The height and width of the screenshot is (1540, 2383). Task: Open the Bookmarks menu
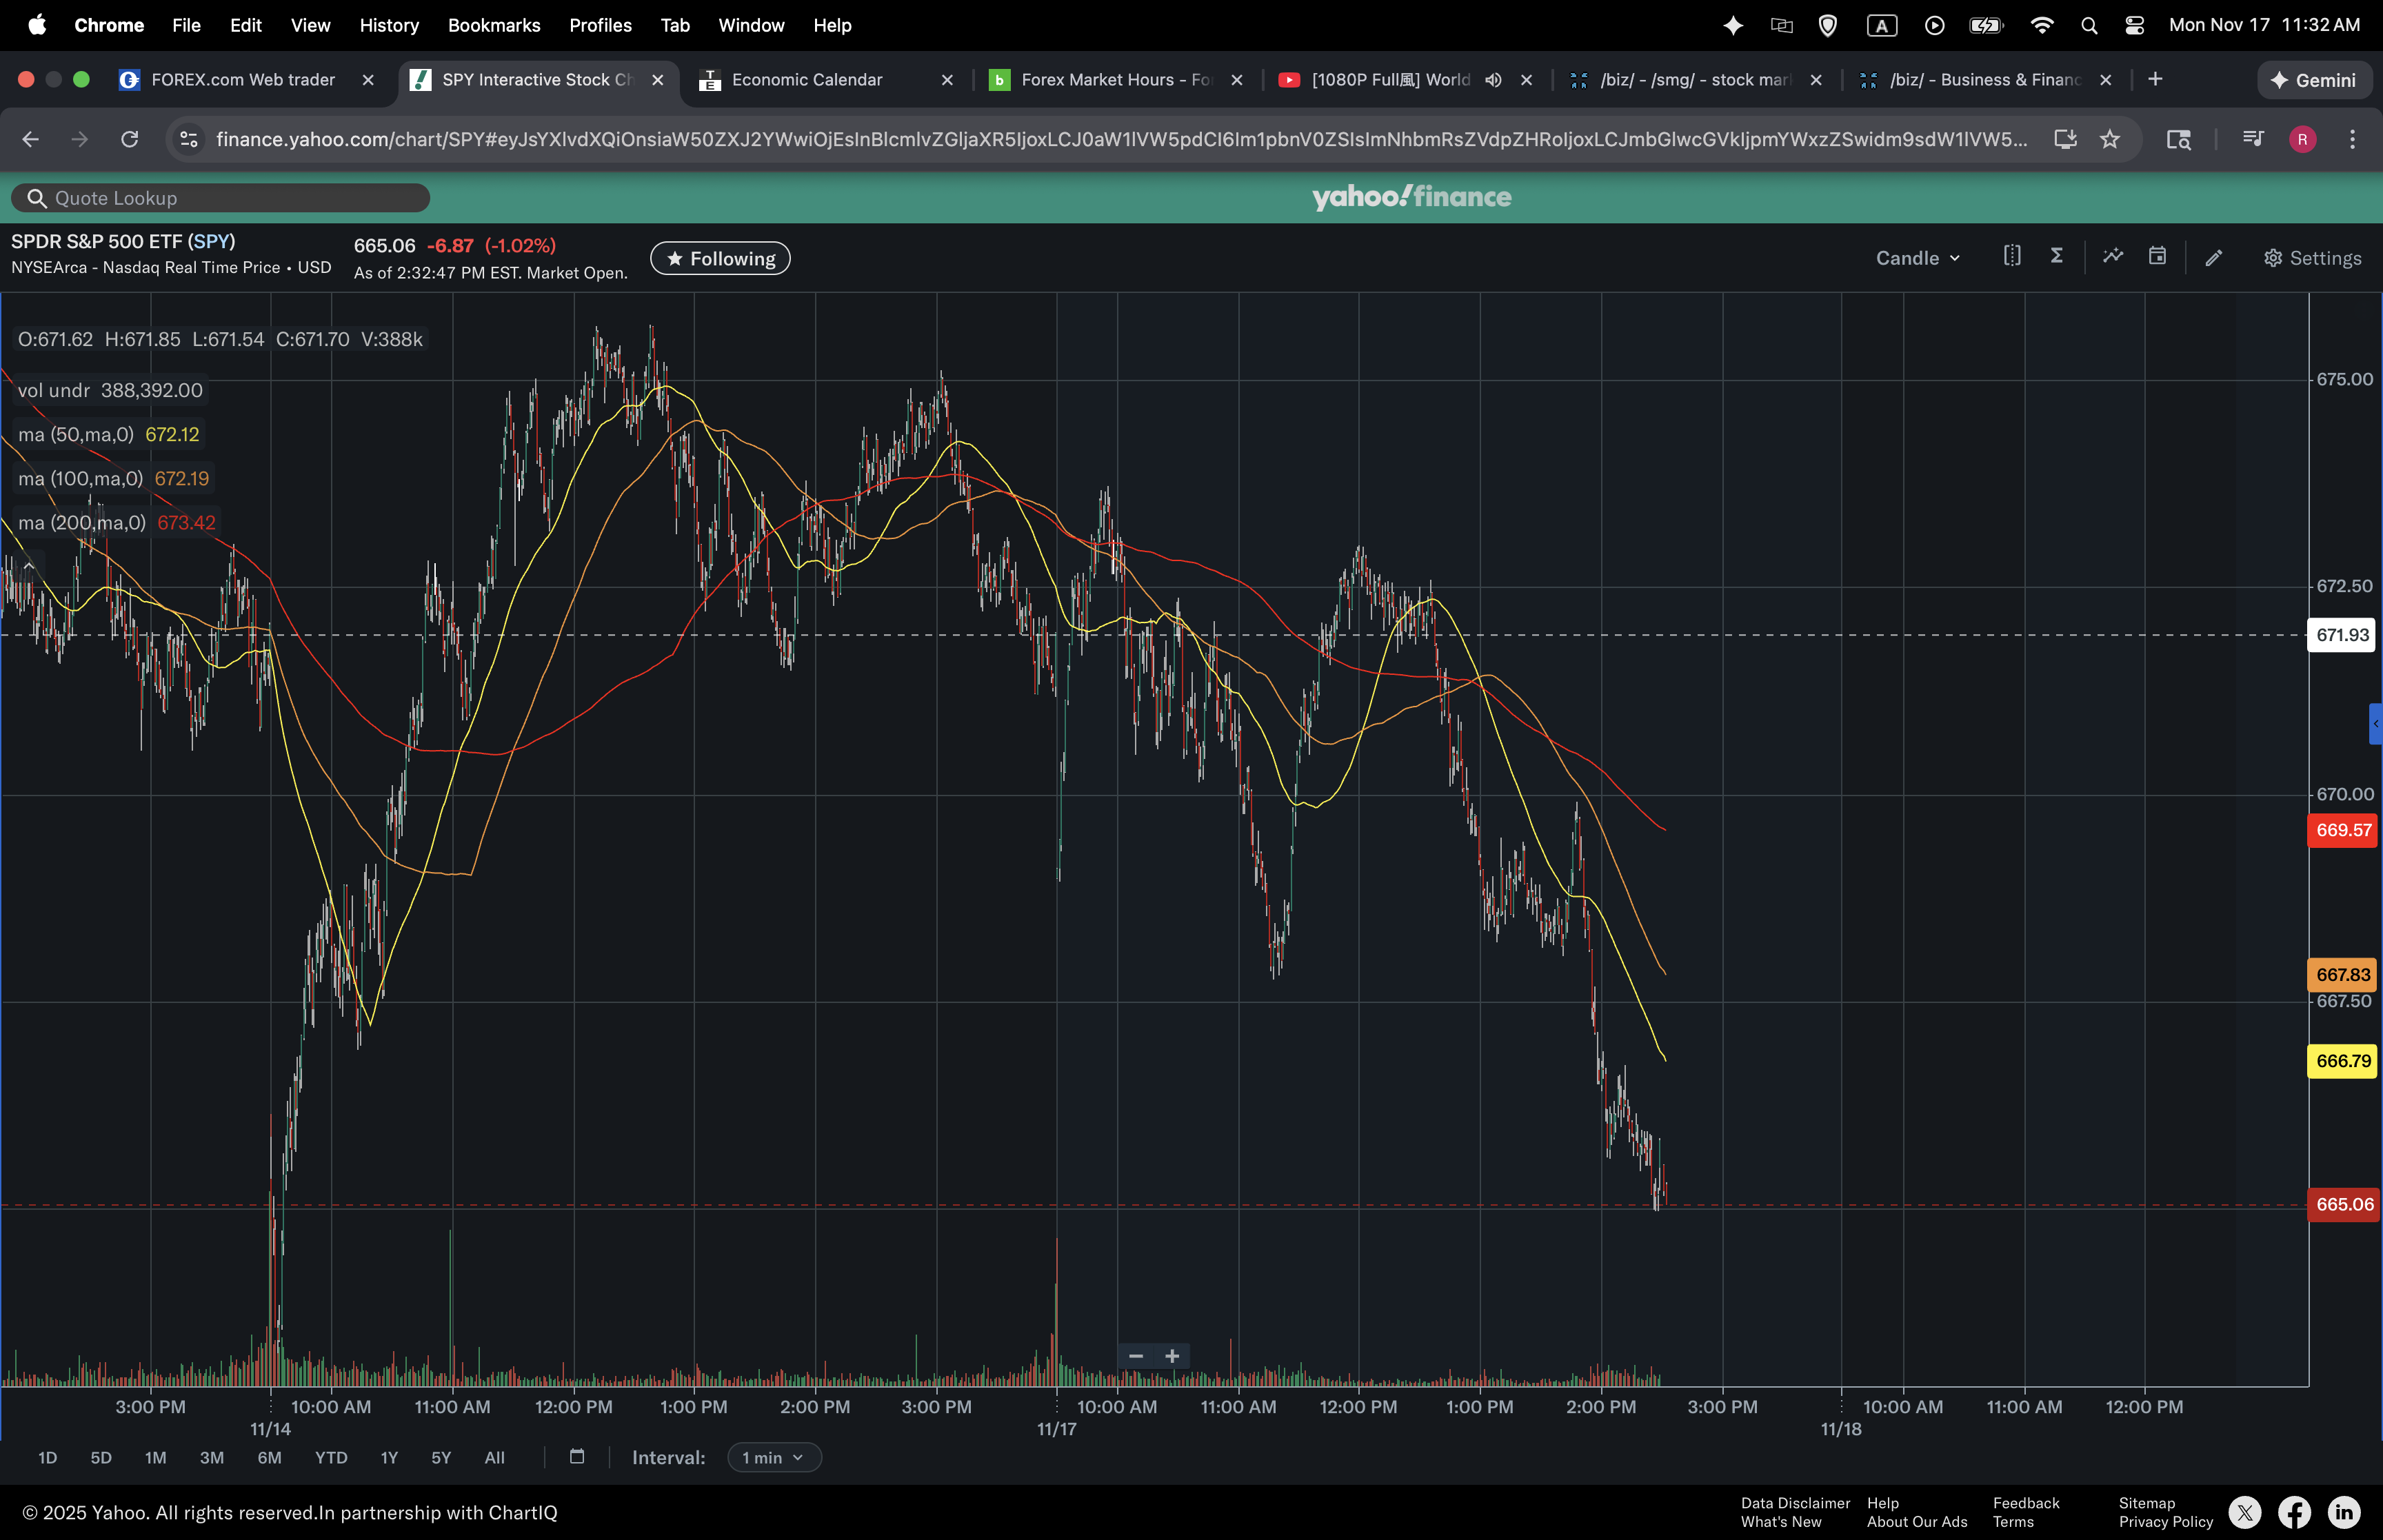click(x=494, y=25)
